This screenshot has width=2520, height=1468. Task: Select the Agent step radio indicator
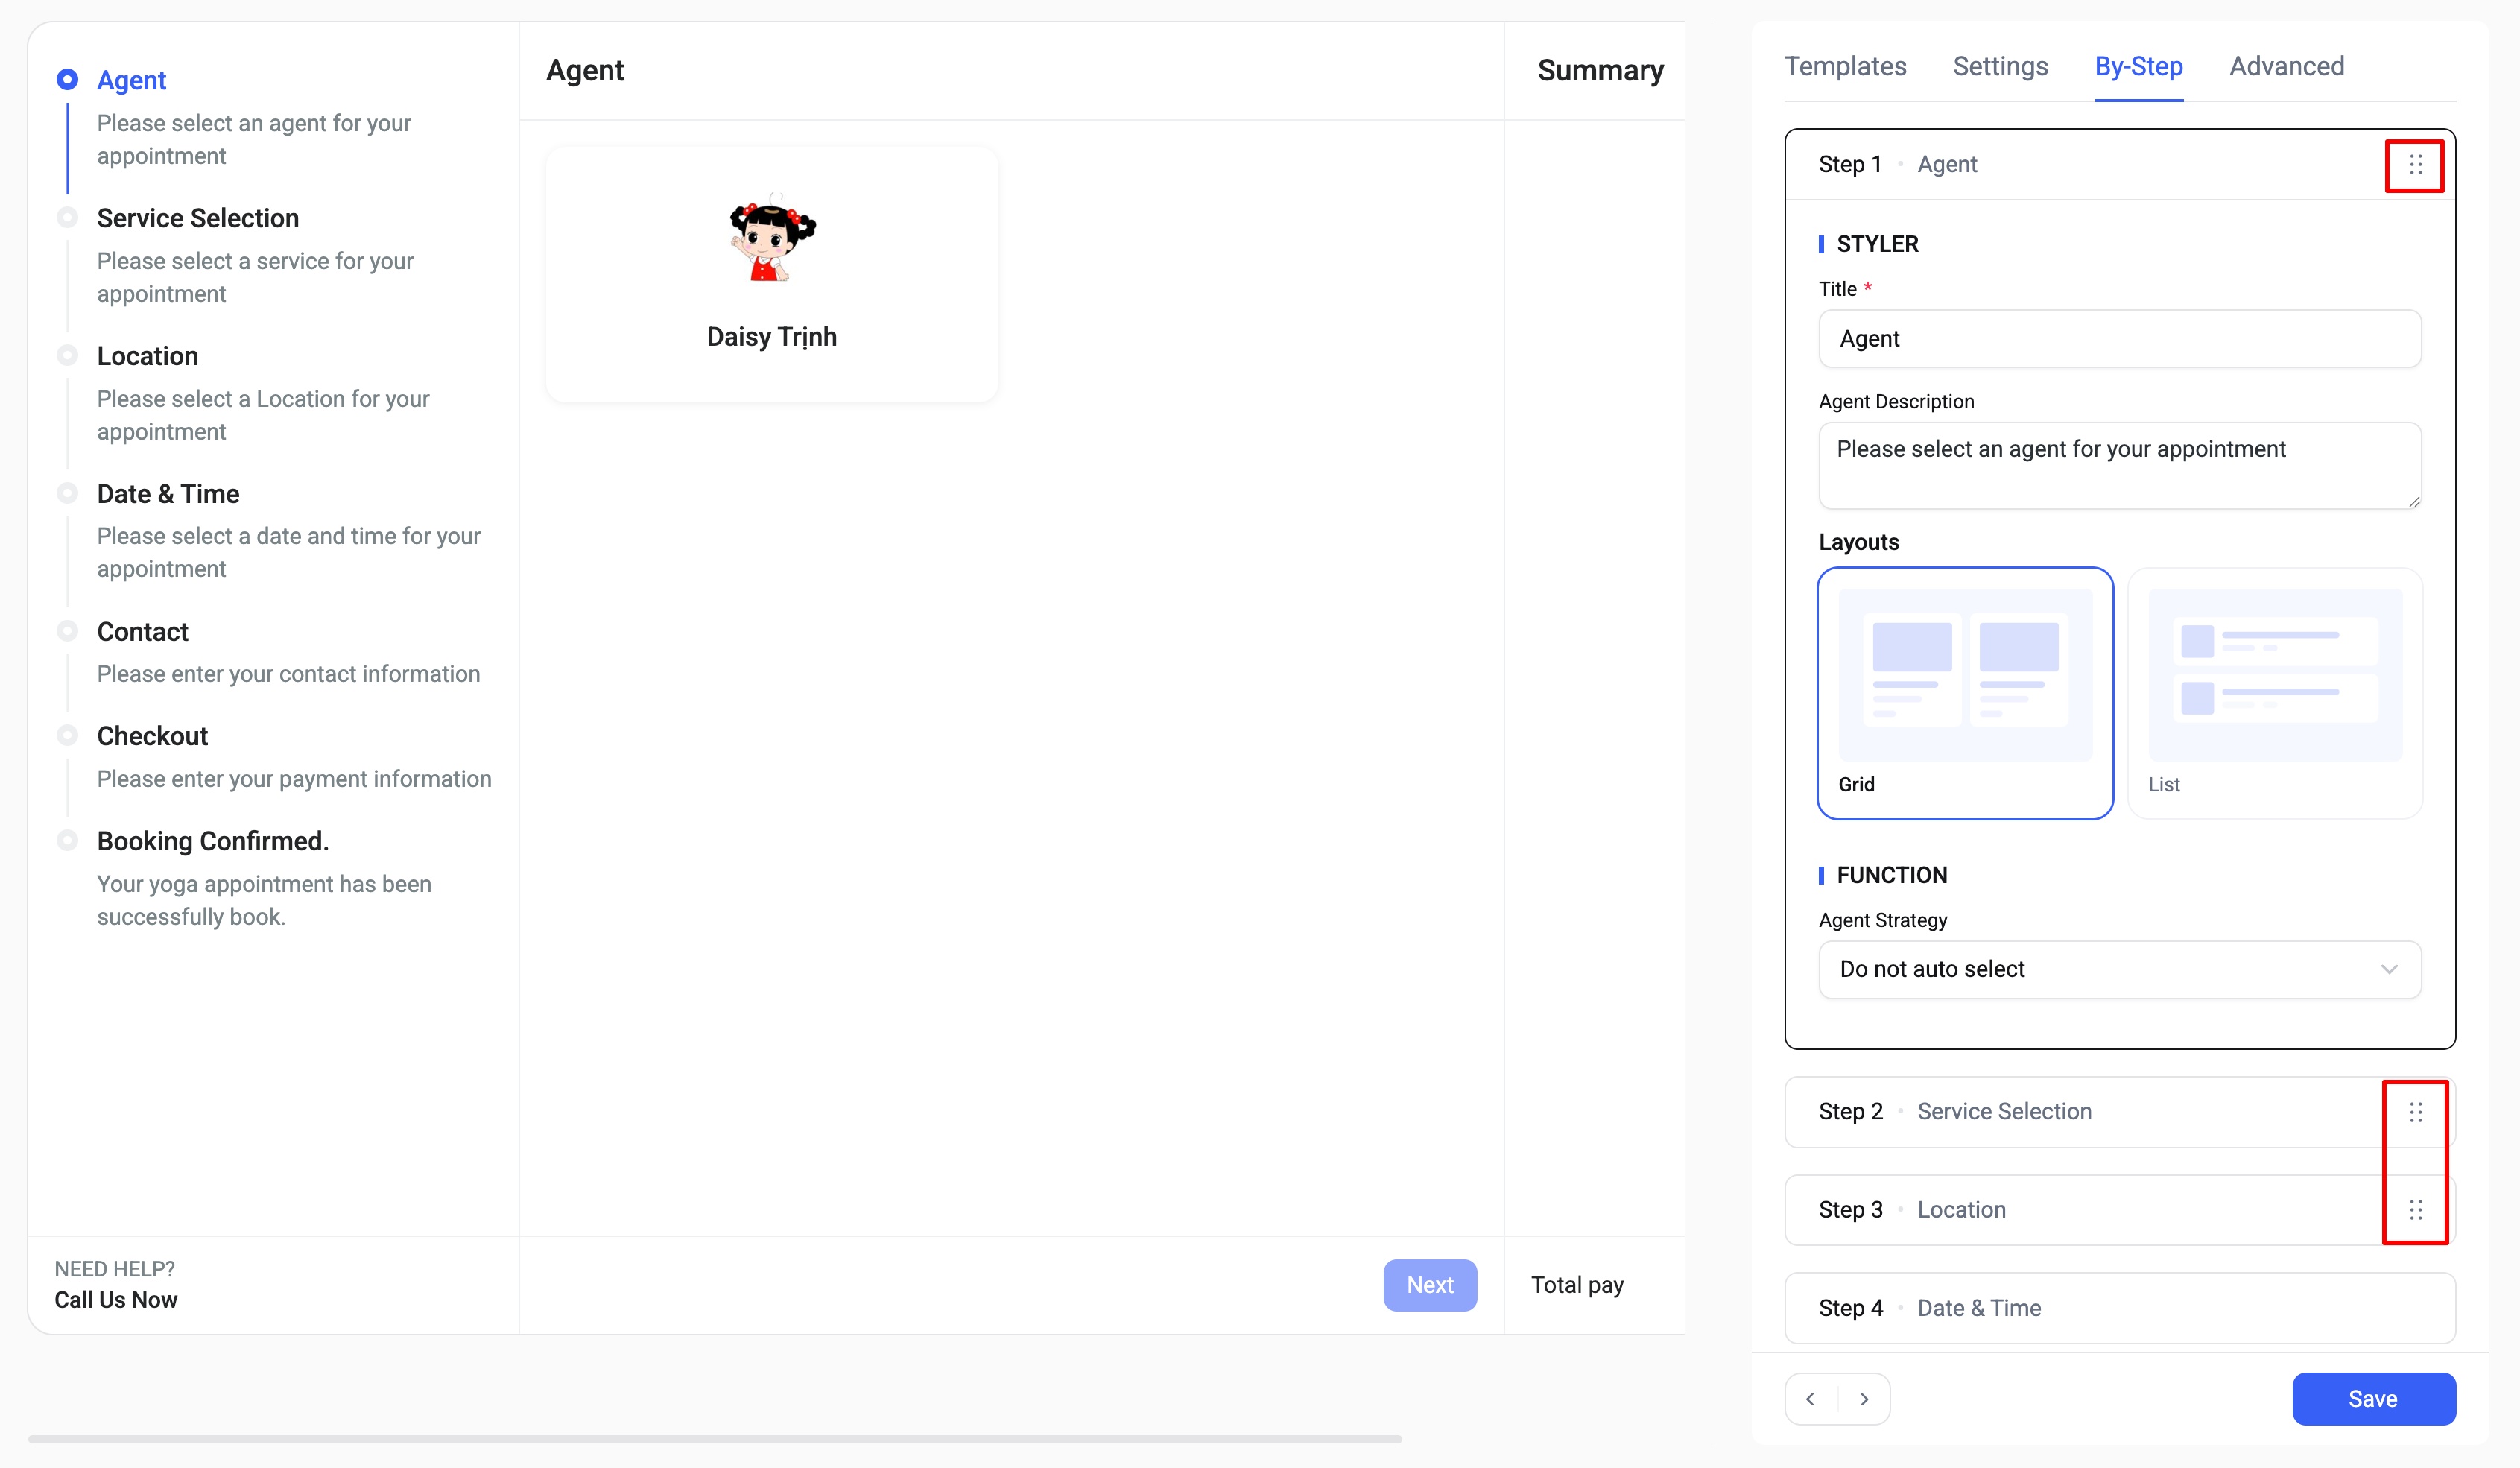tap(67, 79)
